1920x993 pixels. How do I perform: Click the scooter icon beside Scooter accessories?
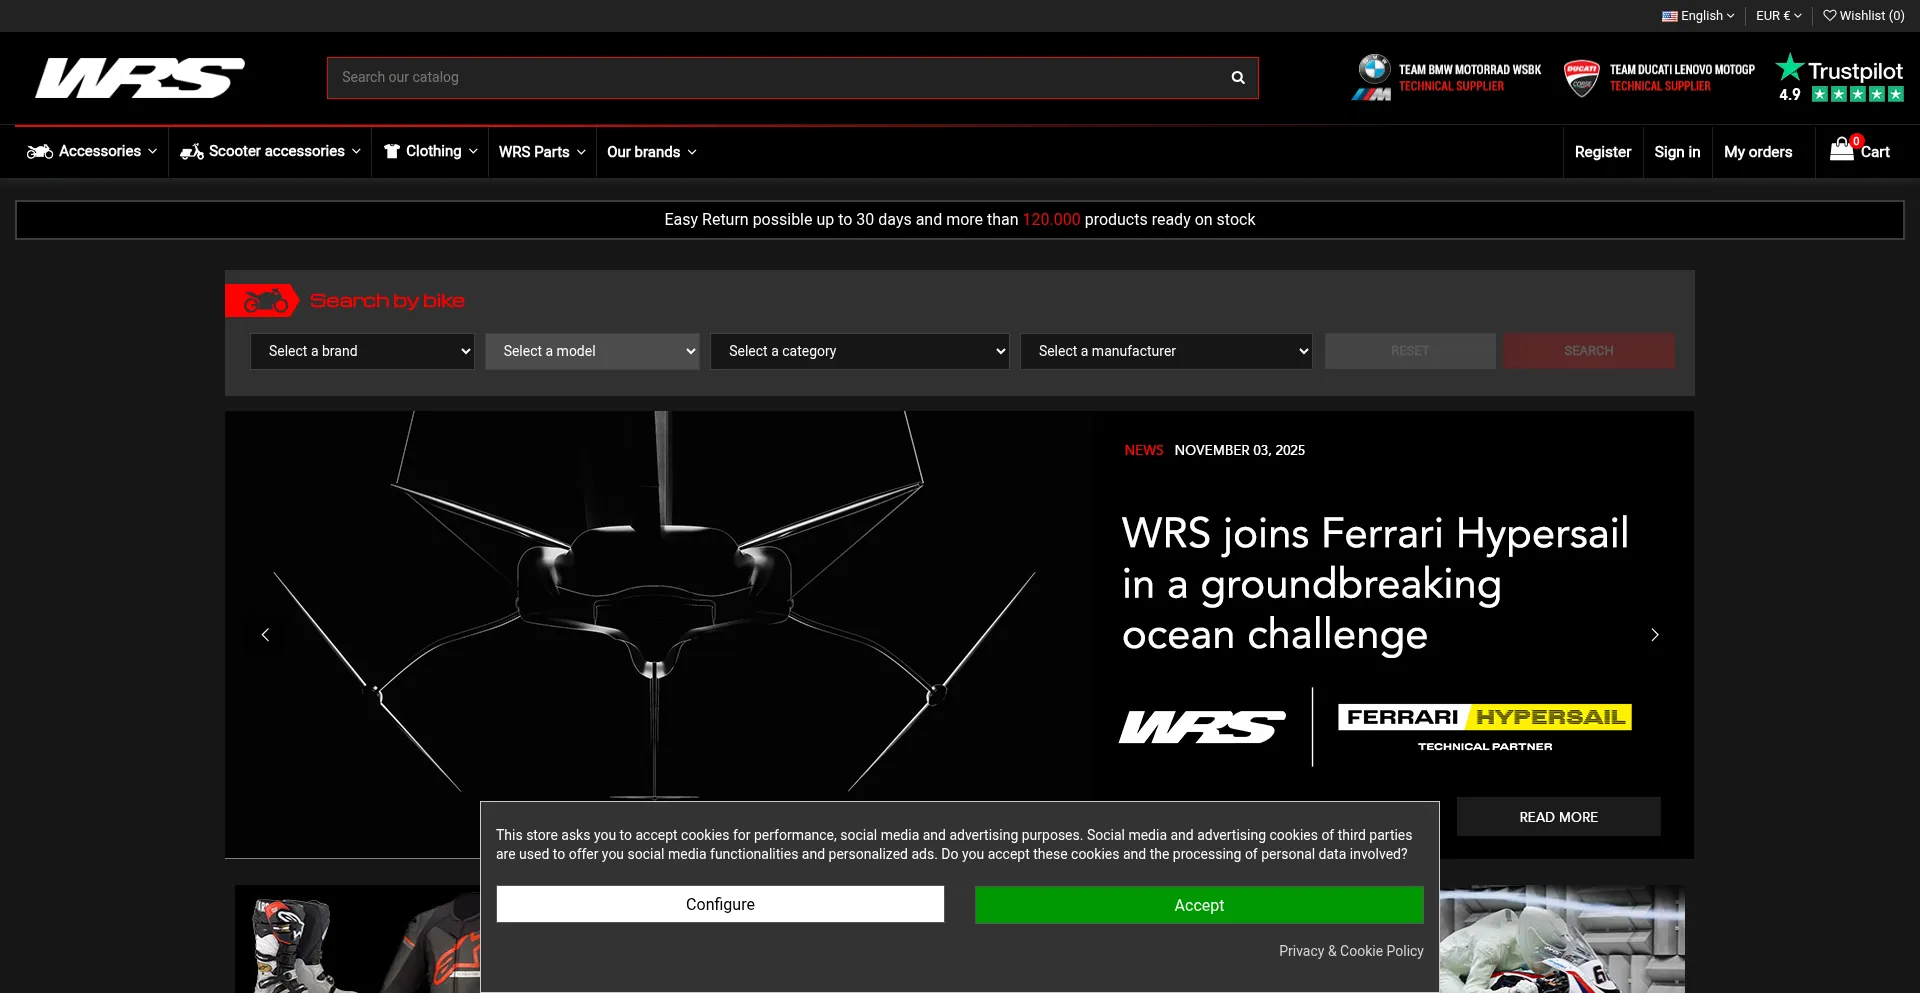[x=192, y=151]
